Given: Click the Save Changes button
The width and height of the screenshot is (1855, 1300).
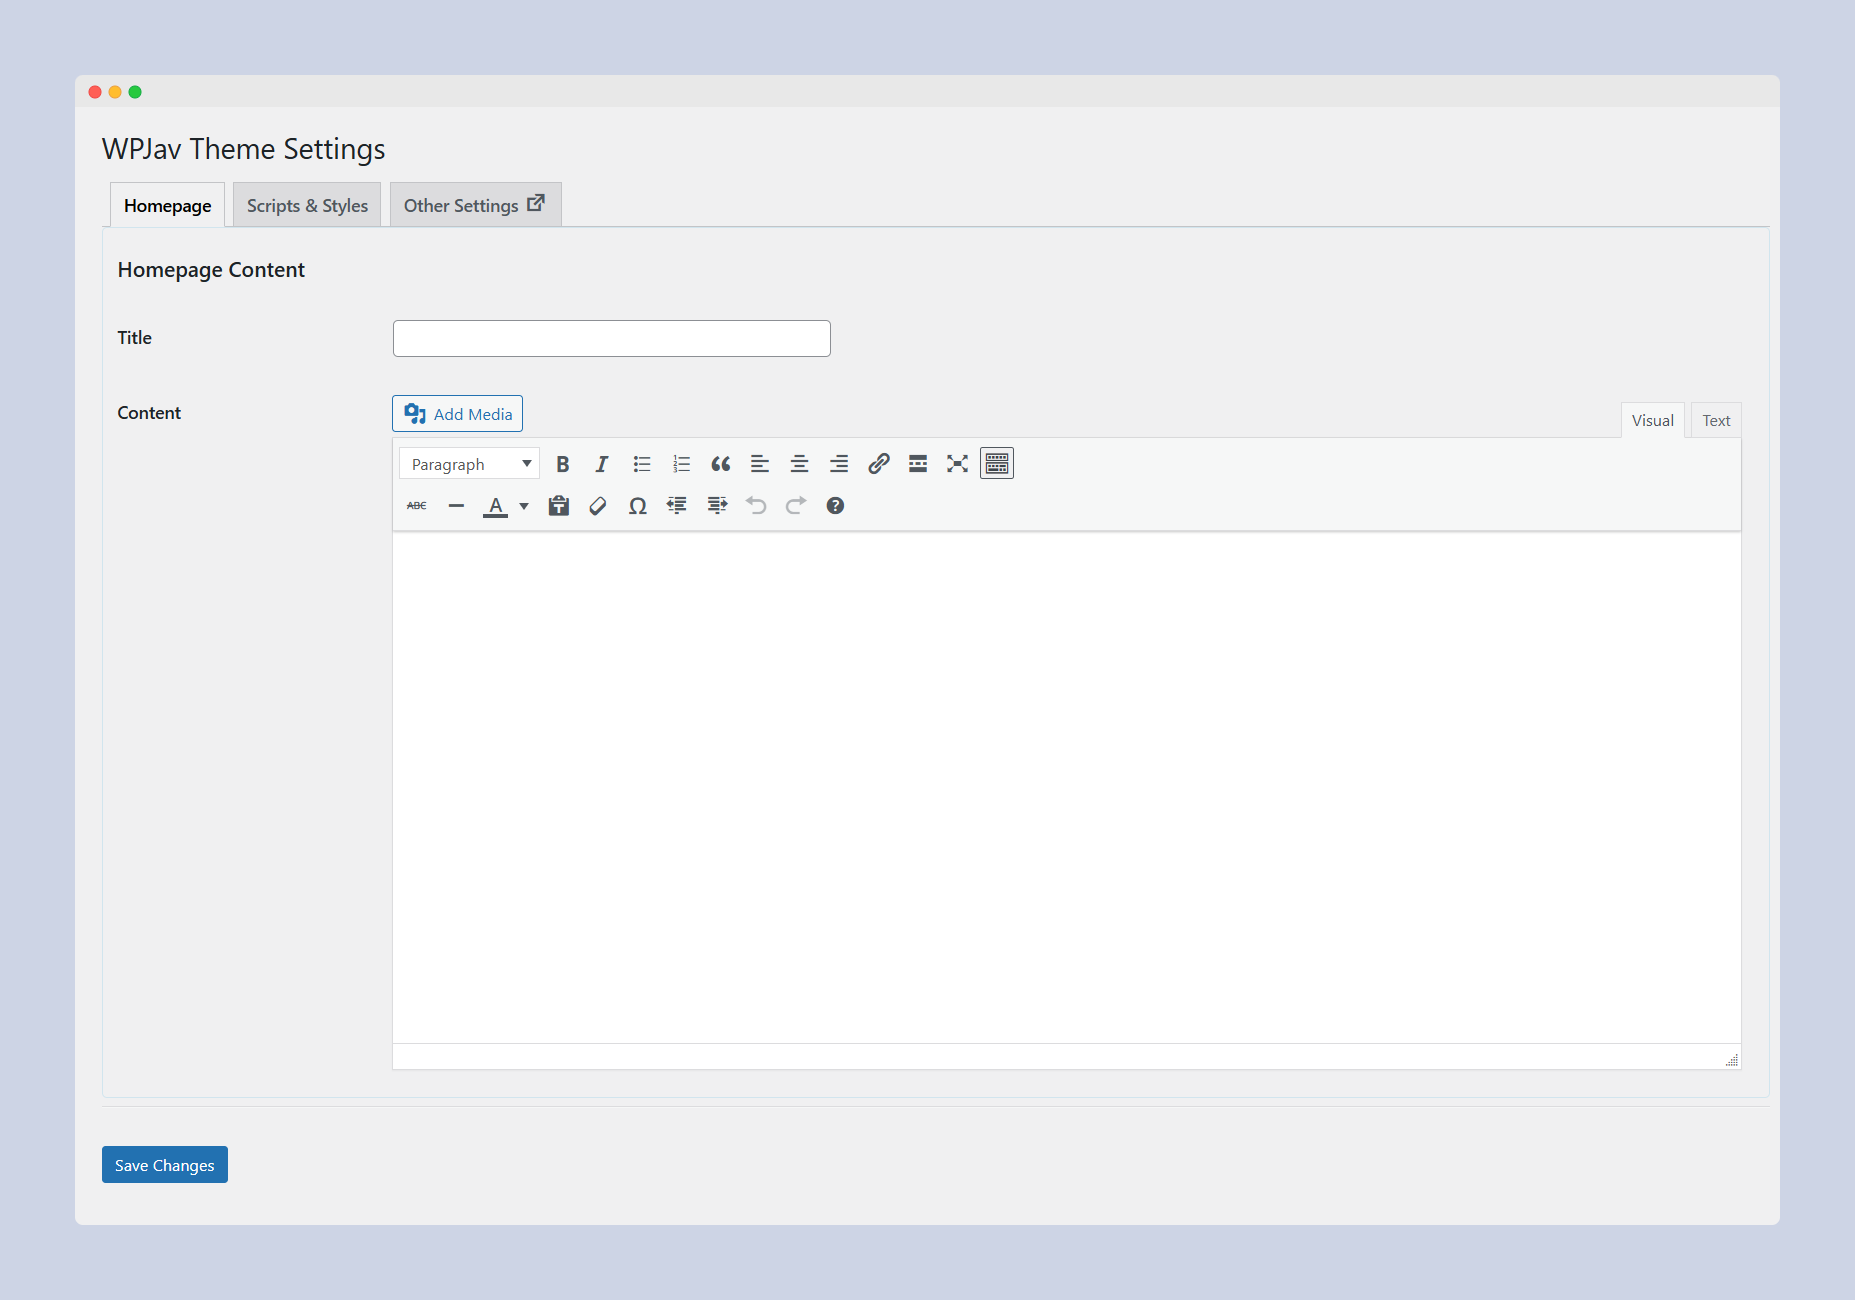Looking at the screenshot, I should tap(165, 1165).
